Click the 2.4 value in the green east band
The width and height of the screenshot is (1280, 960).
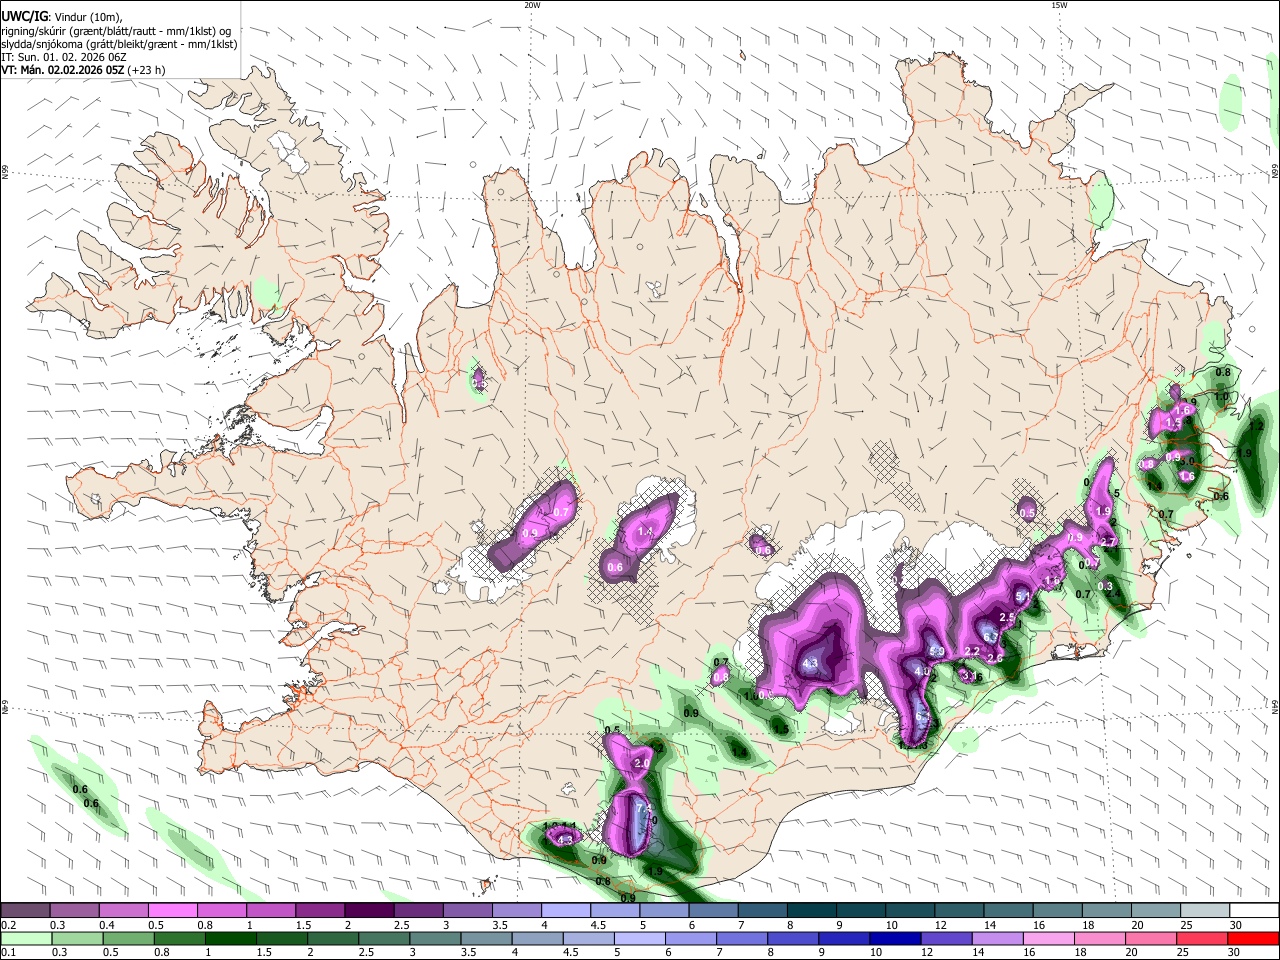tap(1113, 593)
